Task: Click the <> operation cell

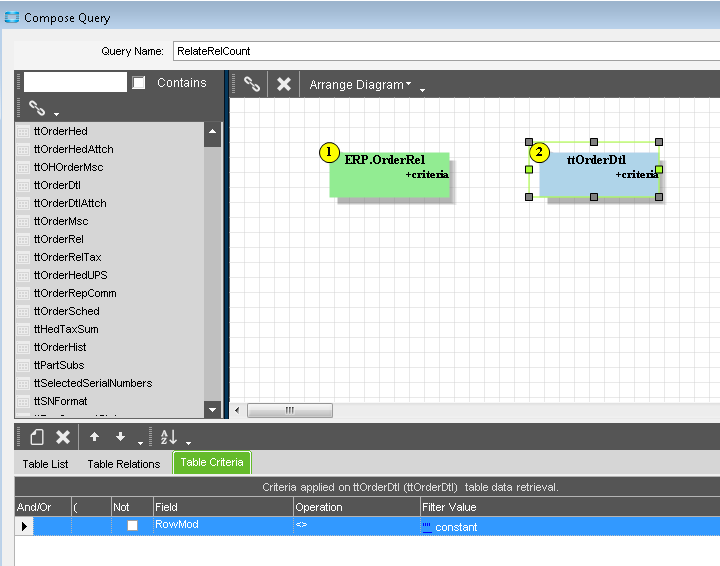Action: point(357,525)
